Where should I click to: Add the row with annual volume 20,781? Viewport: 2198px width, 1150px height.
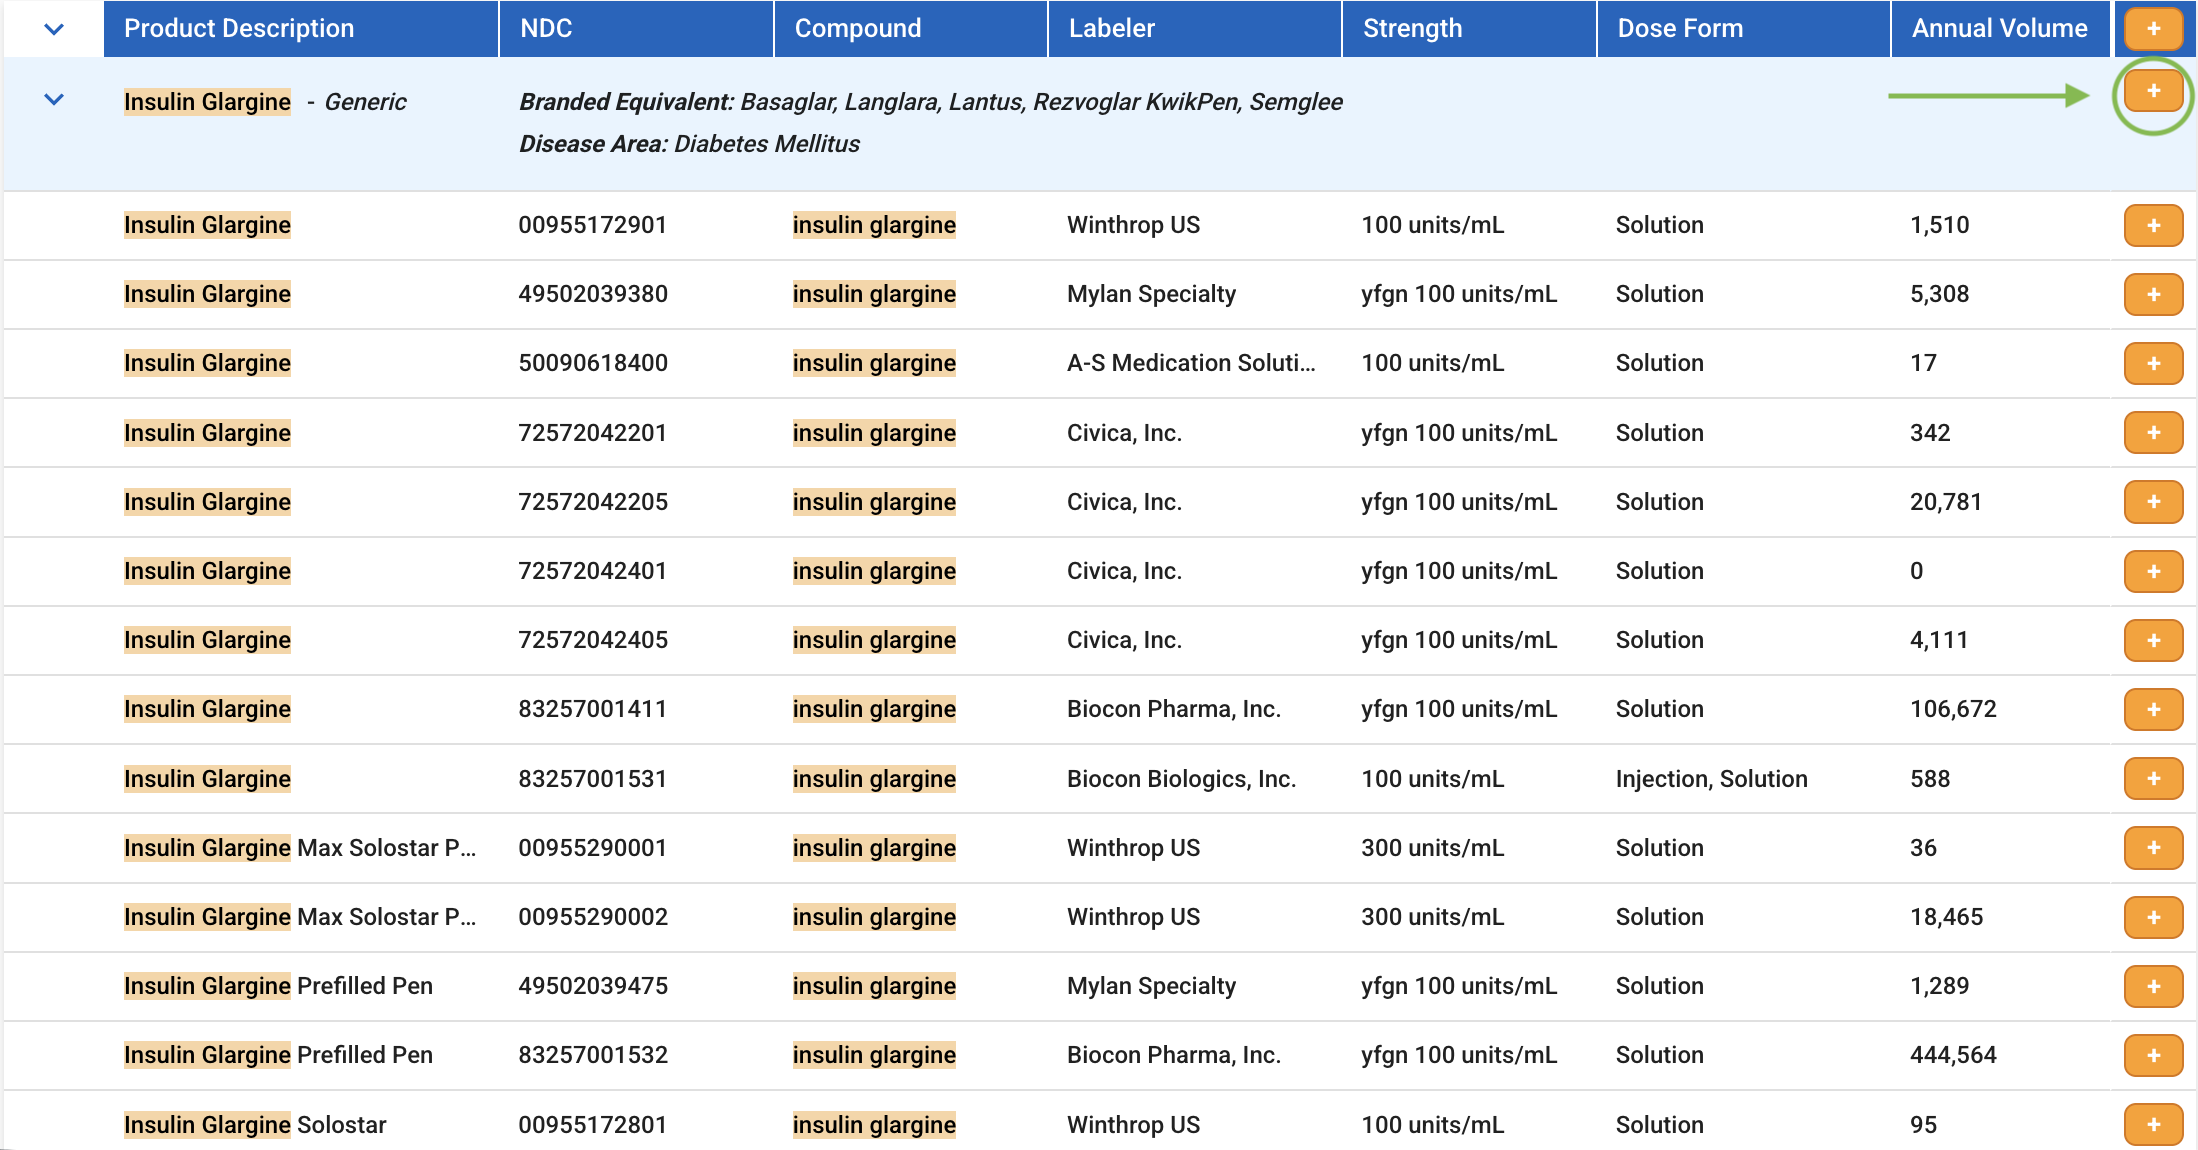[x=2153, y=502]
